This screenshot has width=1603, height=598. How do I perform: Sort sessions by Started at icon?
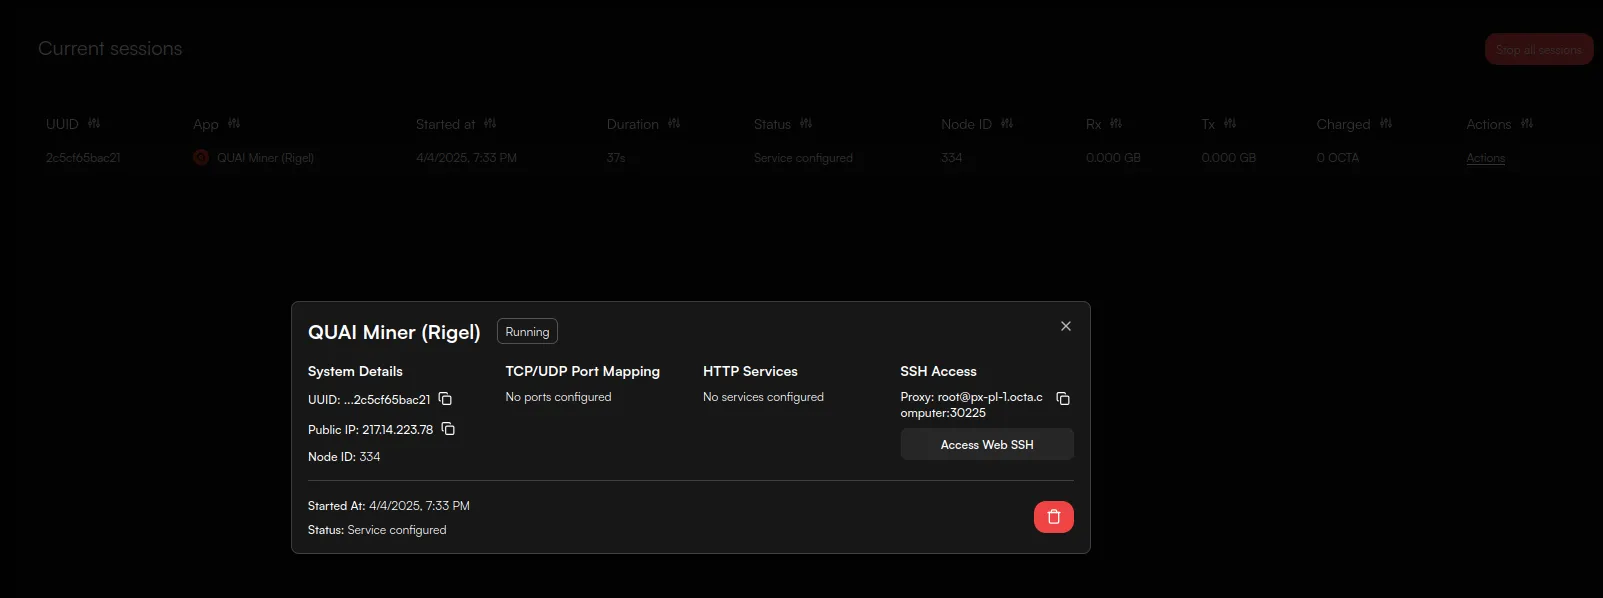click(x=490, y=124)
